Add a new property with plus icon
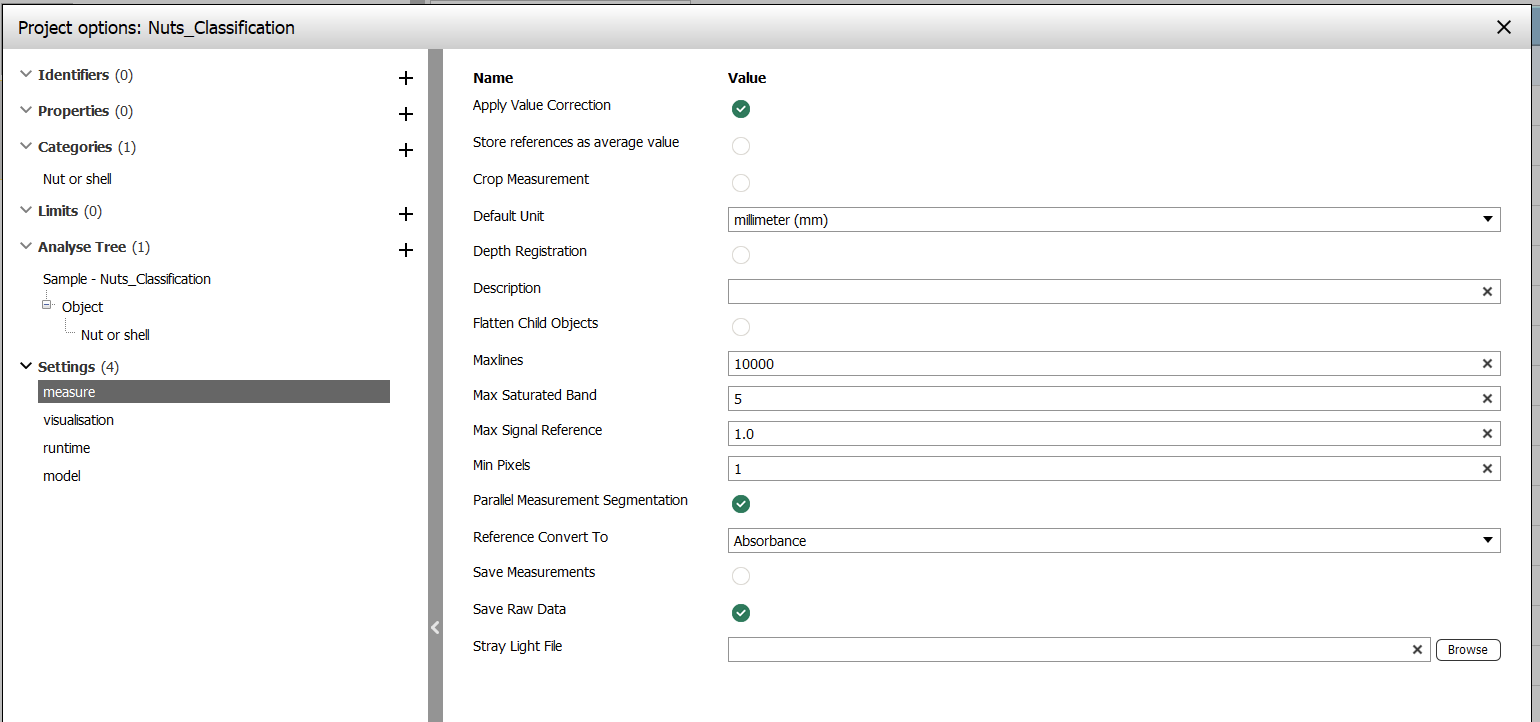Image resolution: width=1540 pixels, height=722 pixels. (406, 114)
